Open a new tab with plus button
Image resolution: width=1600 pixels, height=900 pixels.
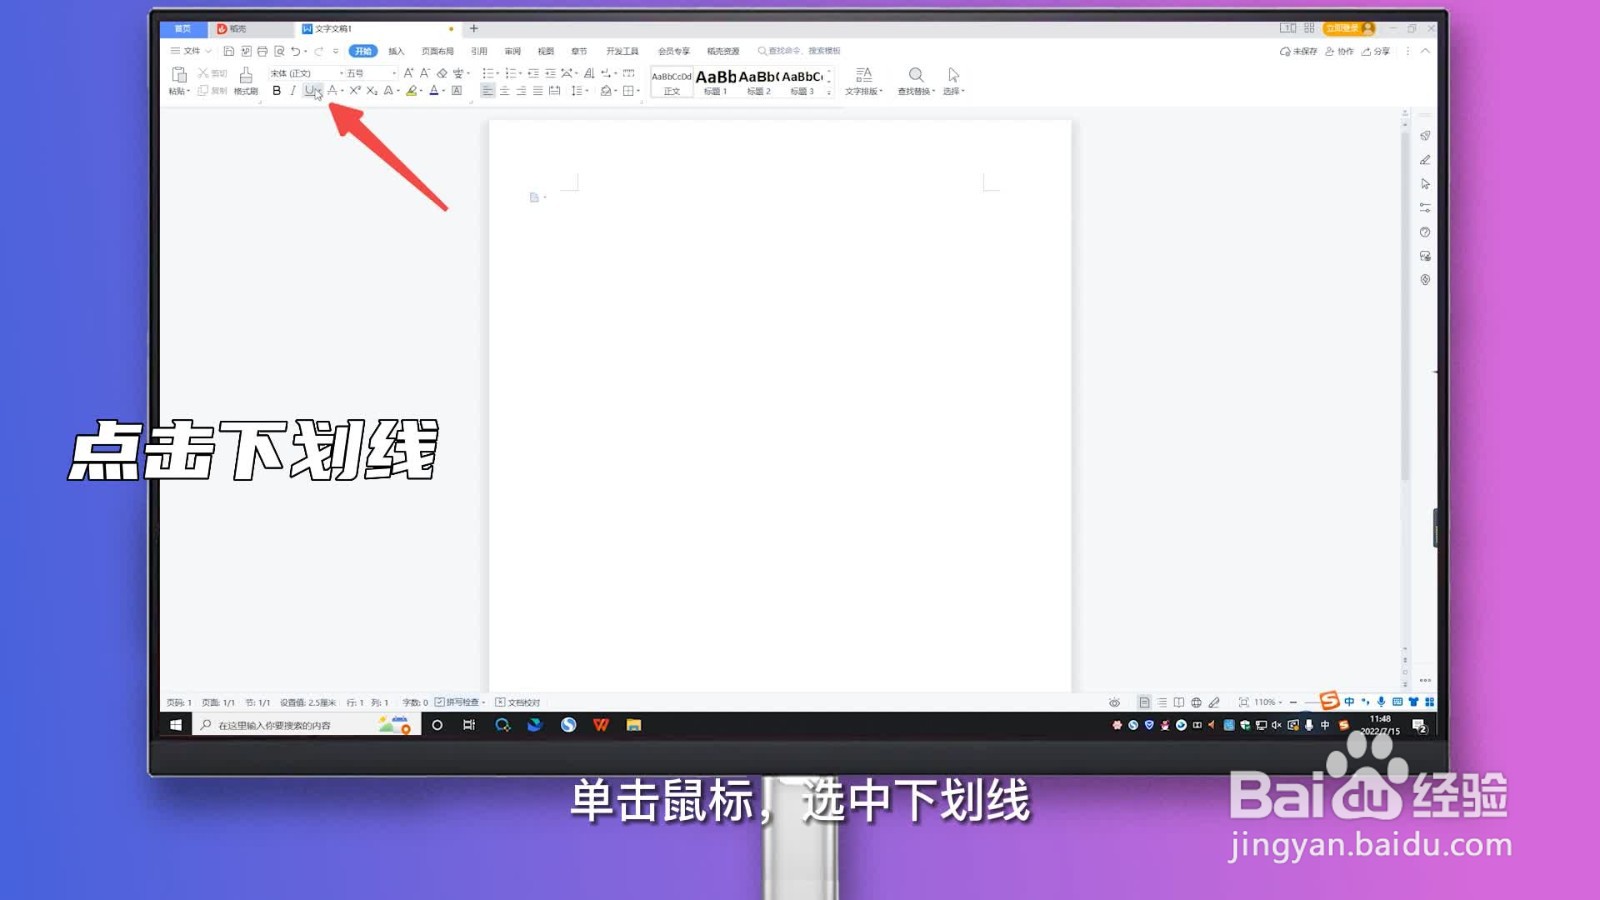(474, 29)
